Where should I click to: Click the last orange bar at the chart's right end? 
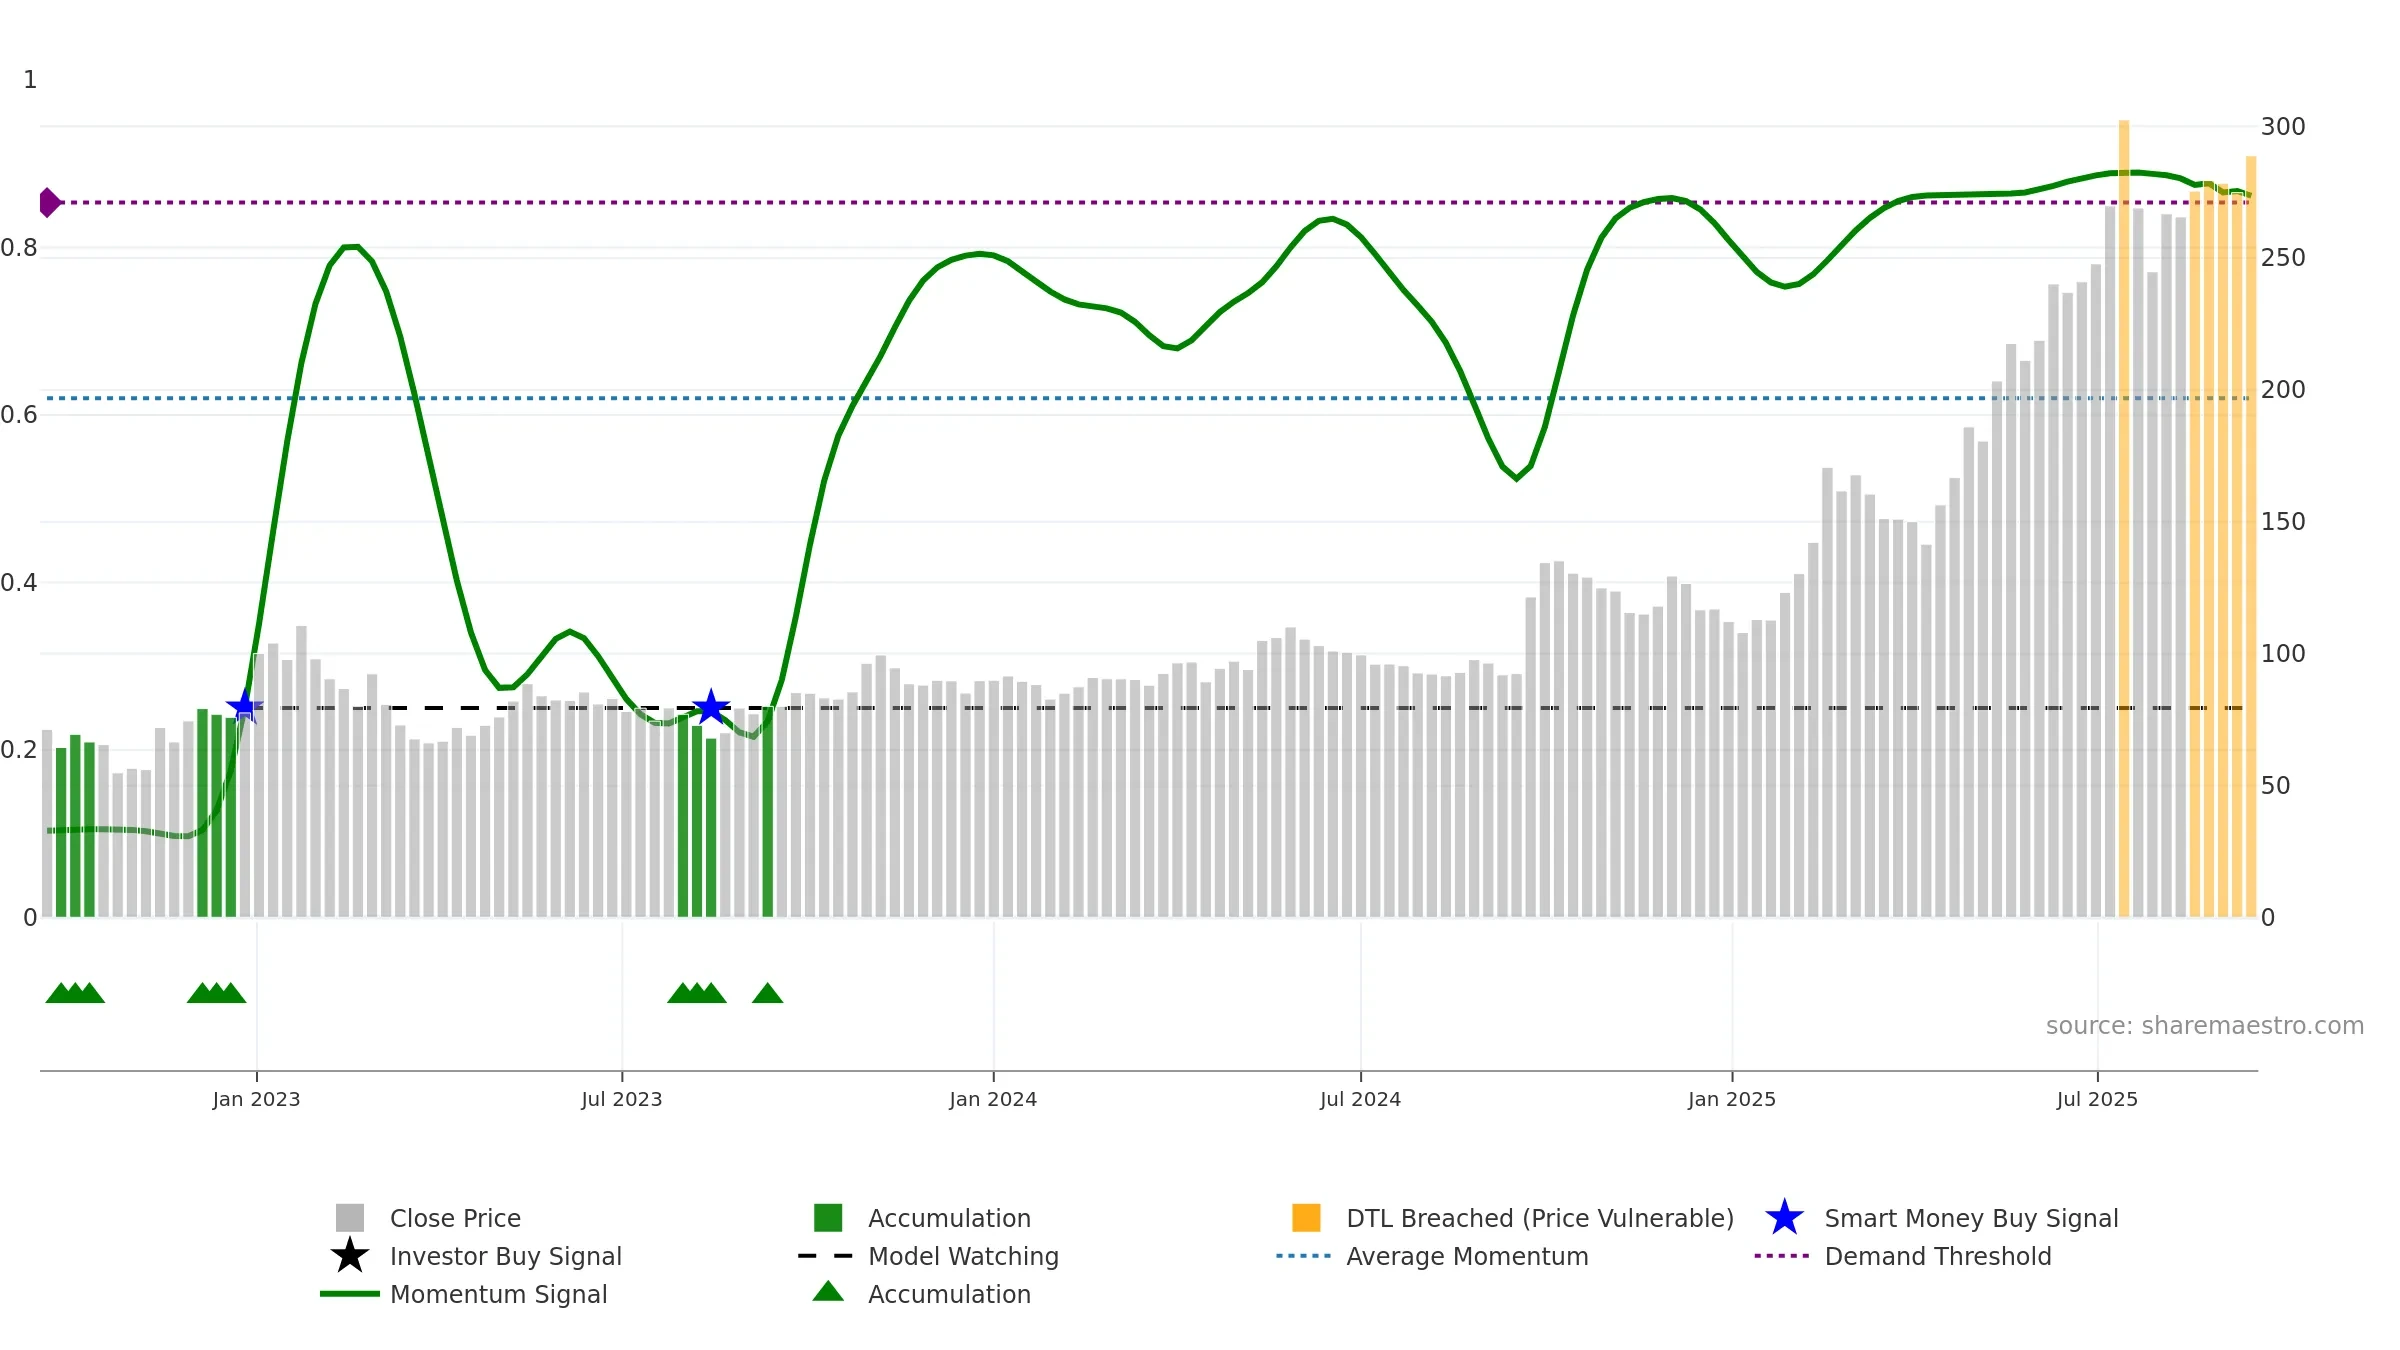(2251, 536)
